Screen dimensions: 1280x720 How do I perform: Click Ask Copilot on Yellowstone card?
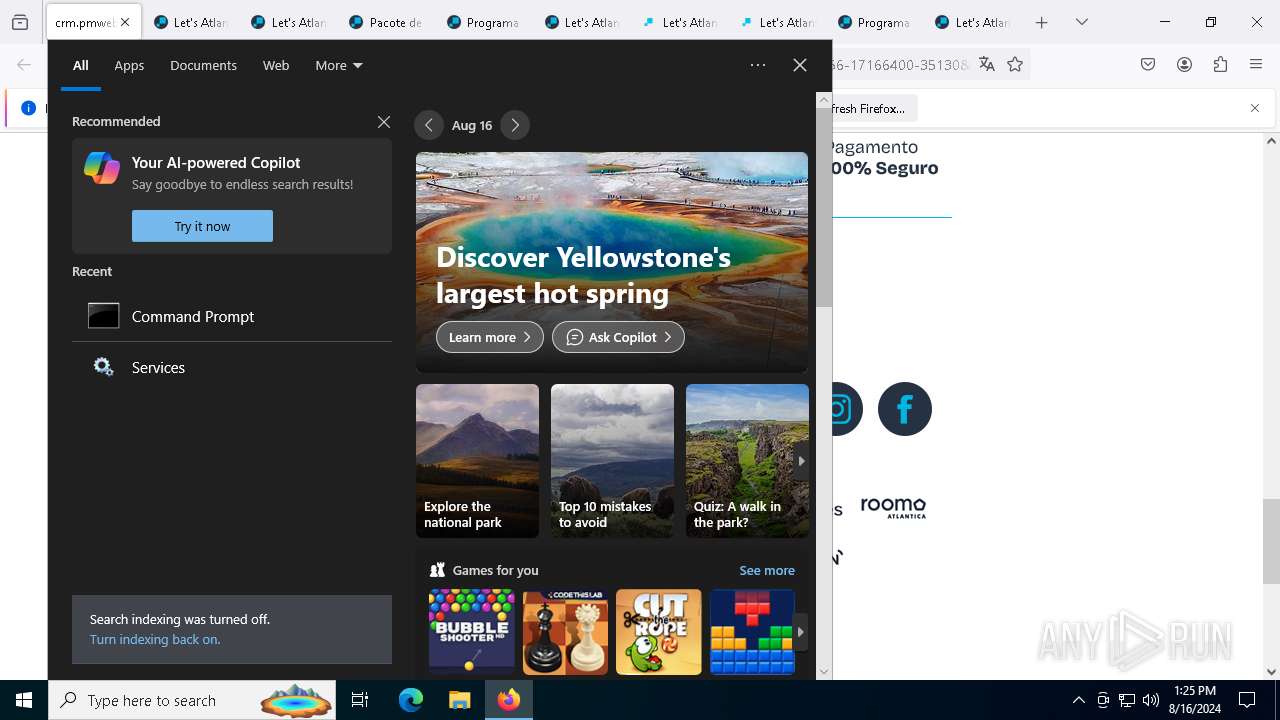click(618, 337)
